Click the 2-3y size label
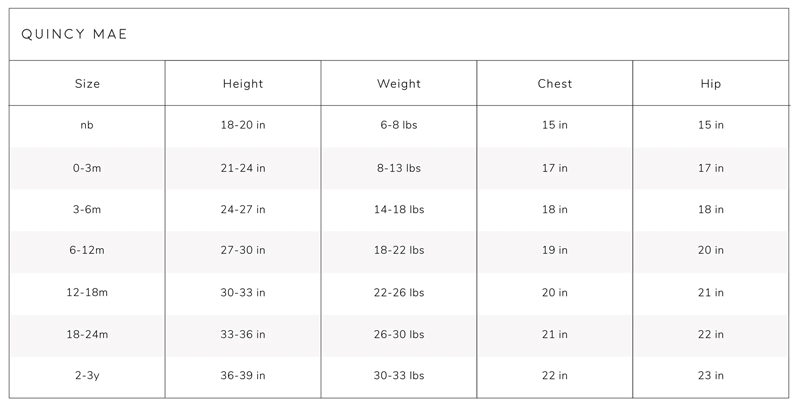The width and height of the screenshot is (800, 408). pos(87,376)
